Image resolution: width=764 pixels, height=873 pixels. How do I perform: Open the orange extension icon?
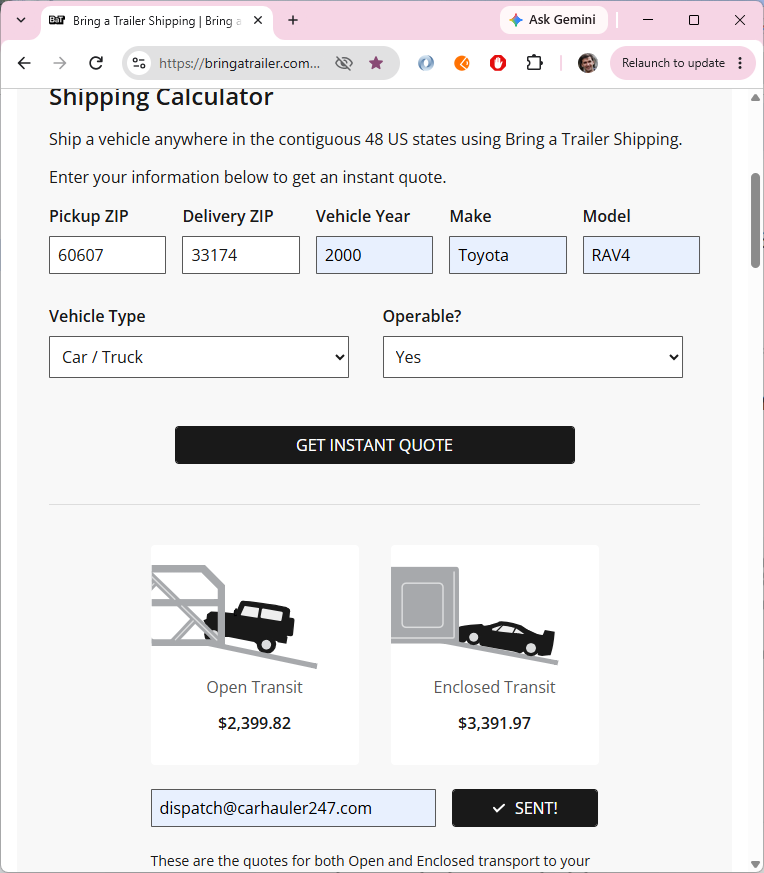(x=462, y=63)
